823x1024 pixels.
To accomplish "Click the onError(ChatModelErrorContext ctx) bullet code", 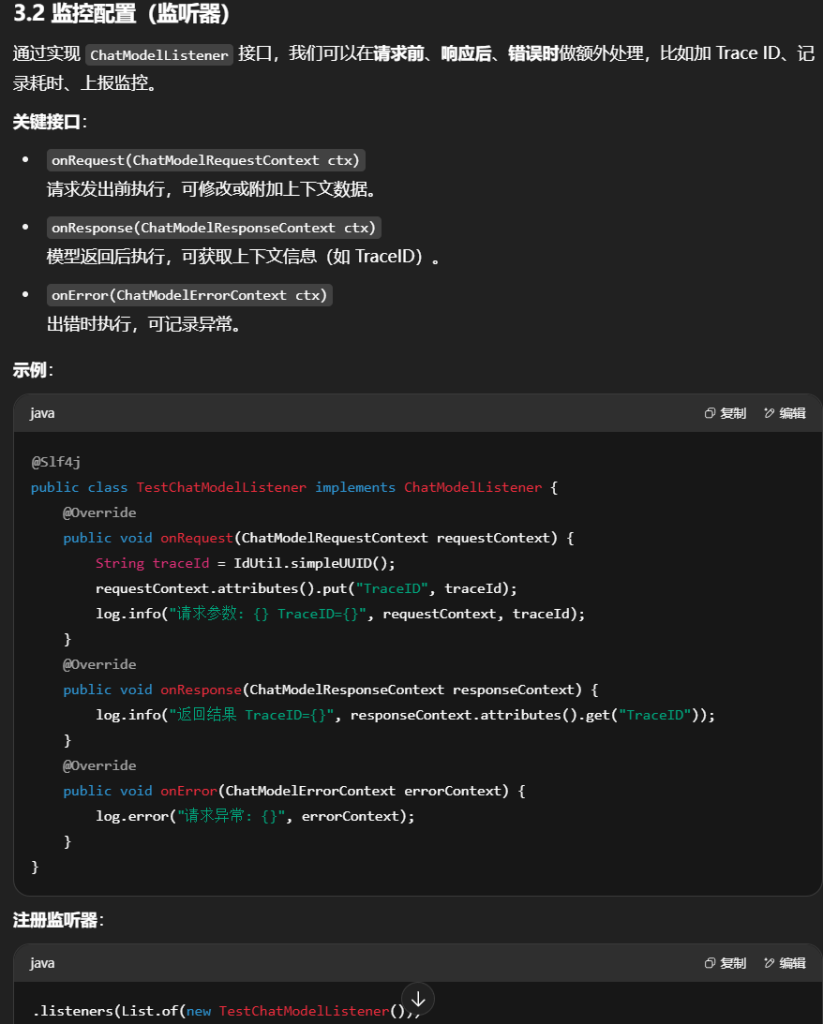I will tap(189, 295).
